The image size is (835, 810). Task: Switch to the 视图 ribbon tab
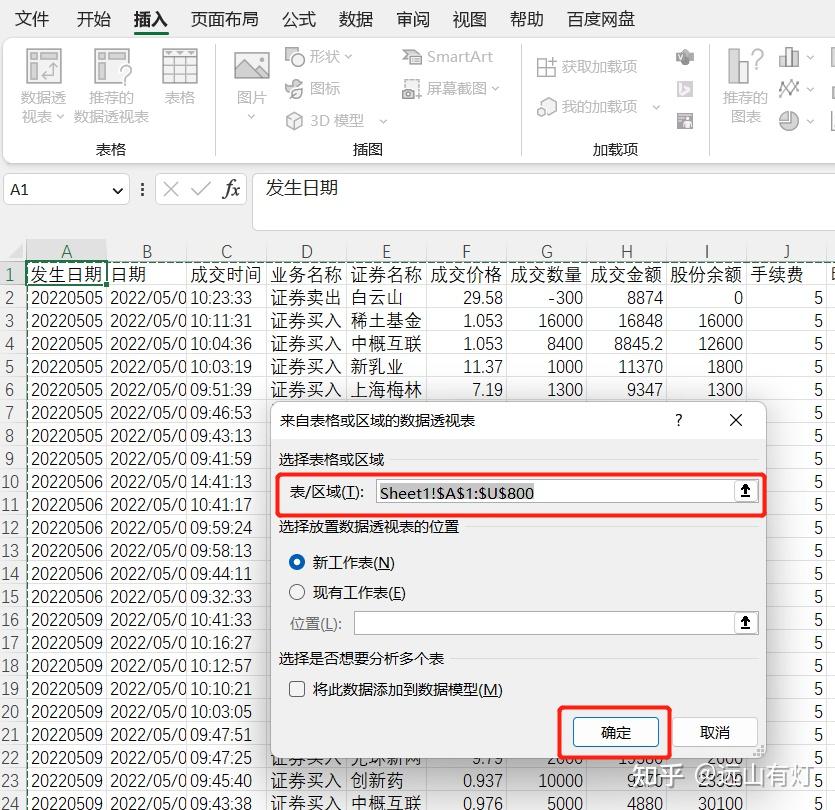coord(470,19)
